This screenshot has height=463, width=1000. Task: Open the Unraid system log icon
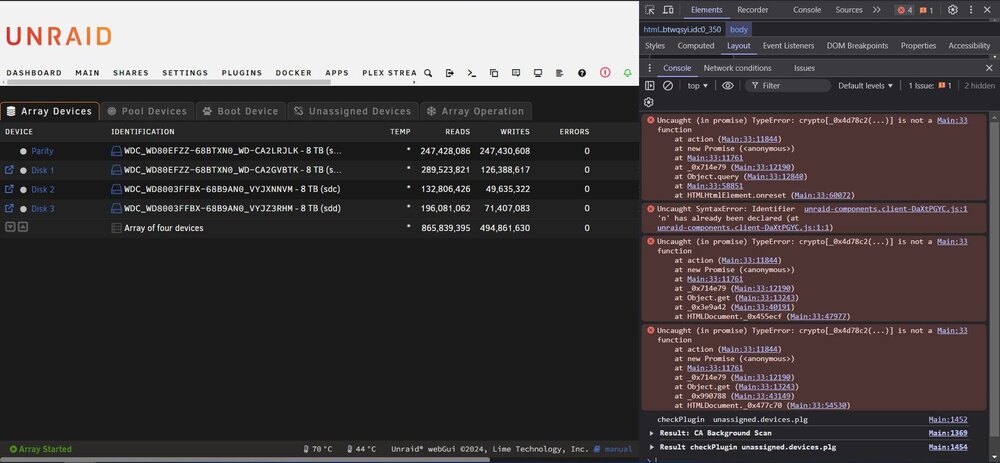(559, 73)
